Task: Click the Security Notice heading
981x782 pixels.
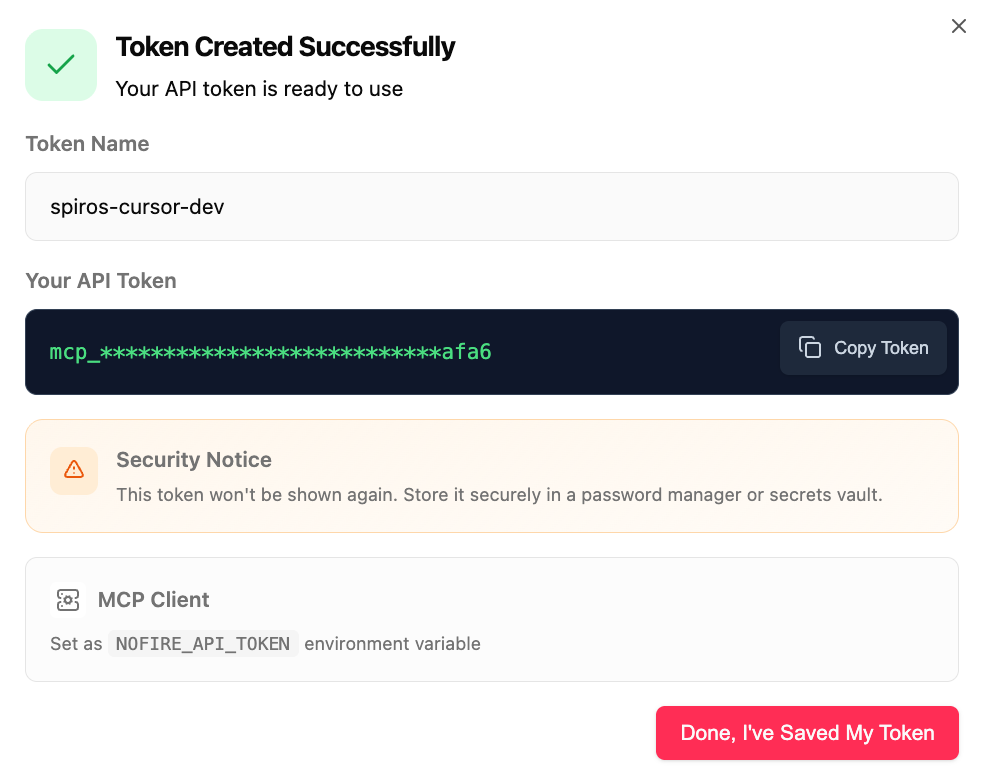Action: point(194,460)
